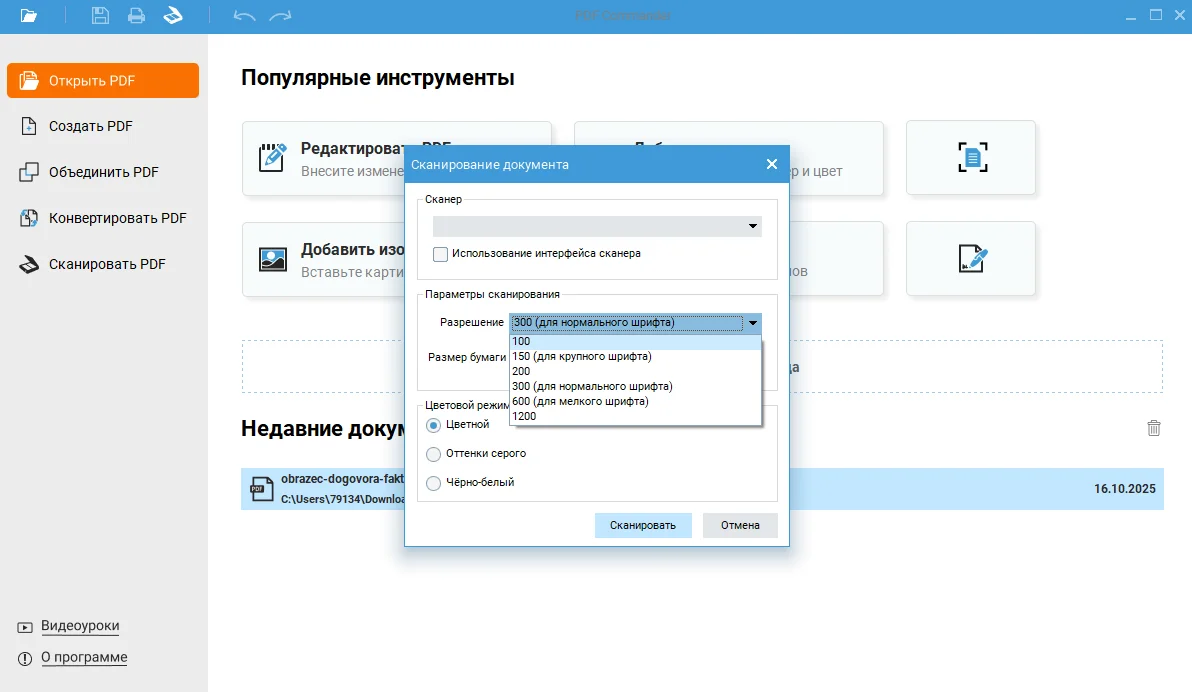
Task: Open the Объединить PDF sidebar item
Action: coord(103,172)
